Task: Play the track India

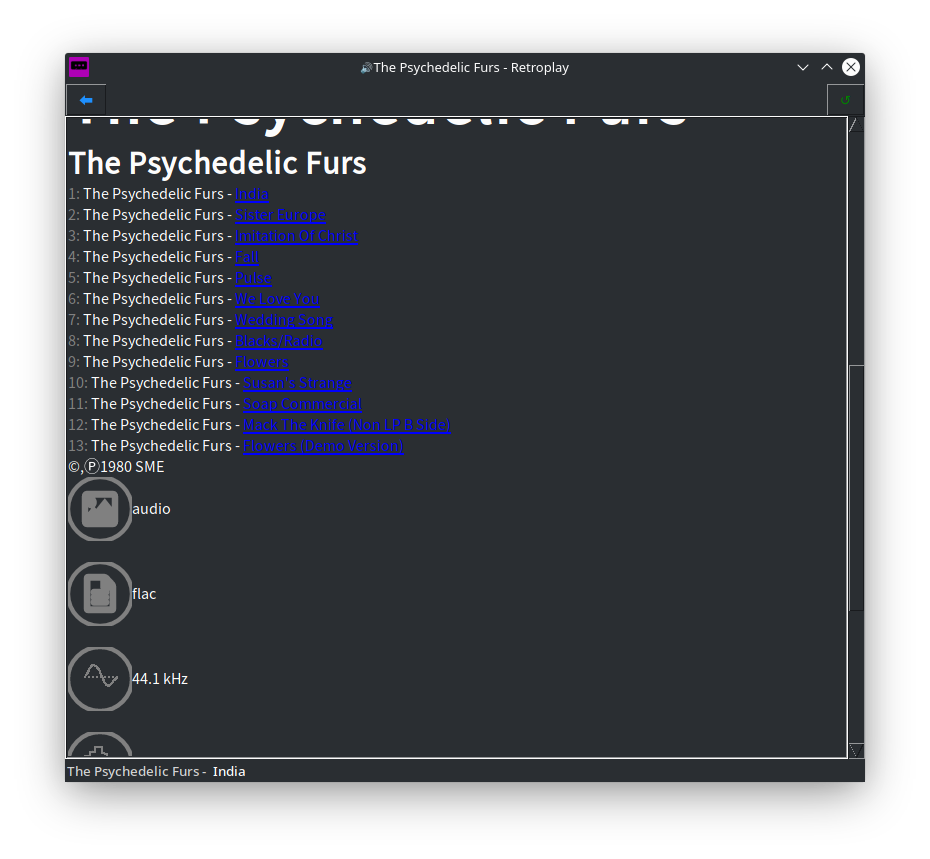Action: [251, 194]
